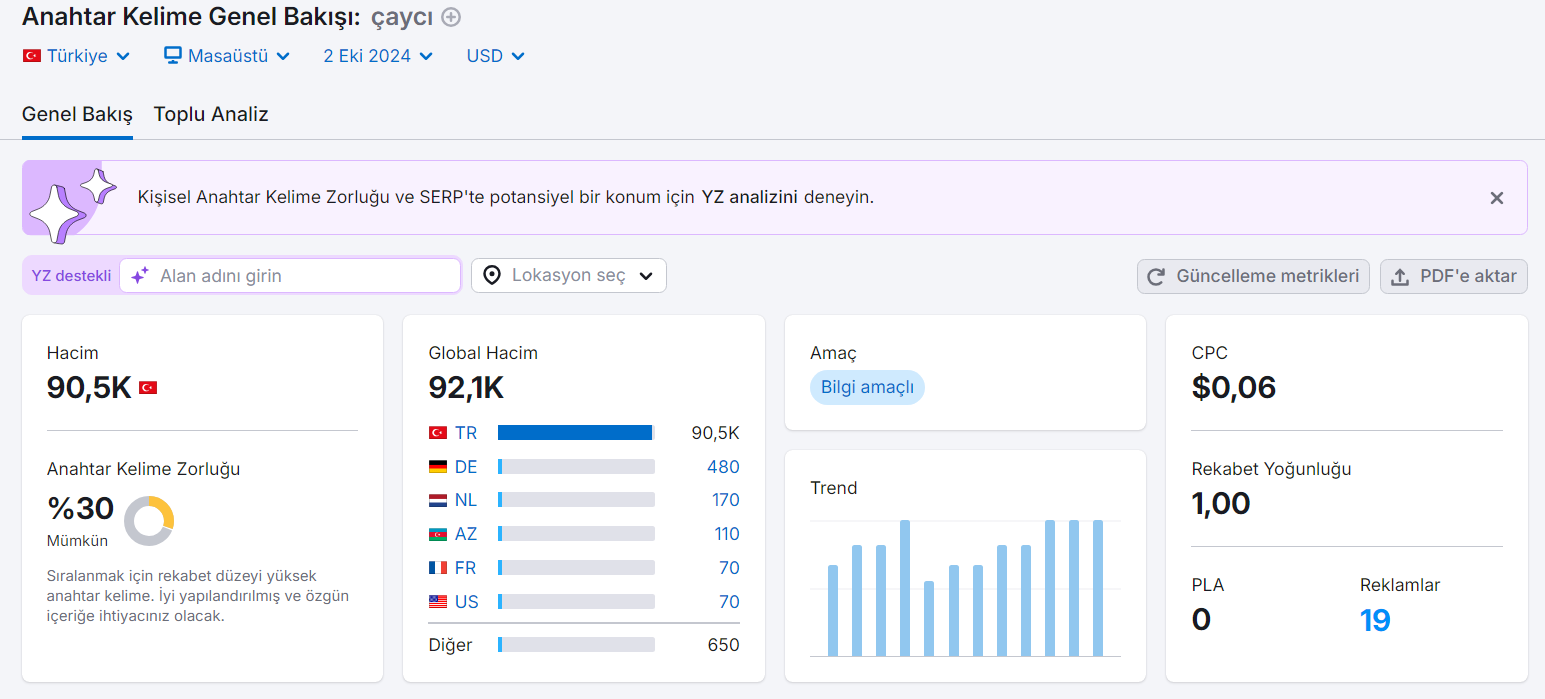The width and height of the screenshot is (1545, 699).
Task: Click the desktop monitor icon beside Masaüstü
Action: [x=173, y=55]
